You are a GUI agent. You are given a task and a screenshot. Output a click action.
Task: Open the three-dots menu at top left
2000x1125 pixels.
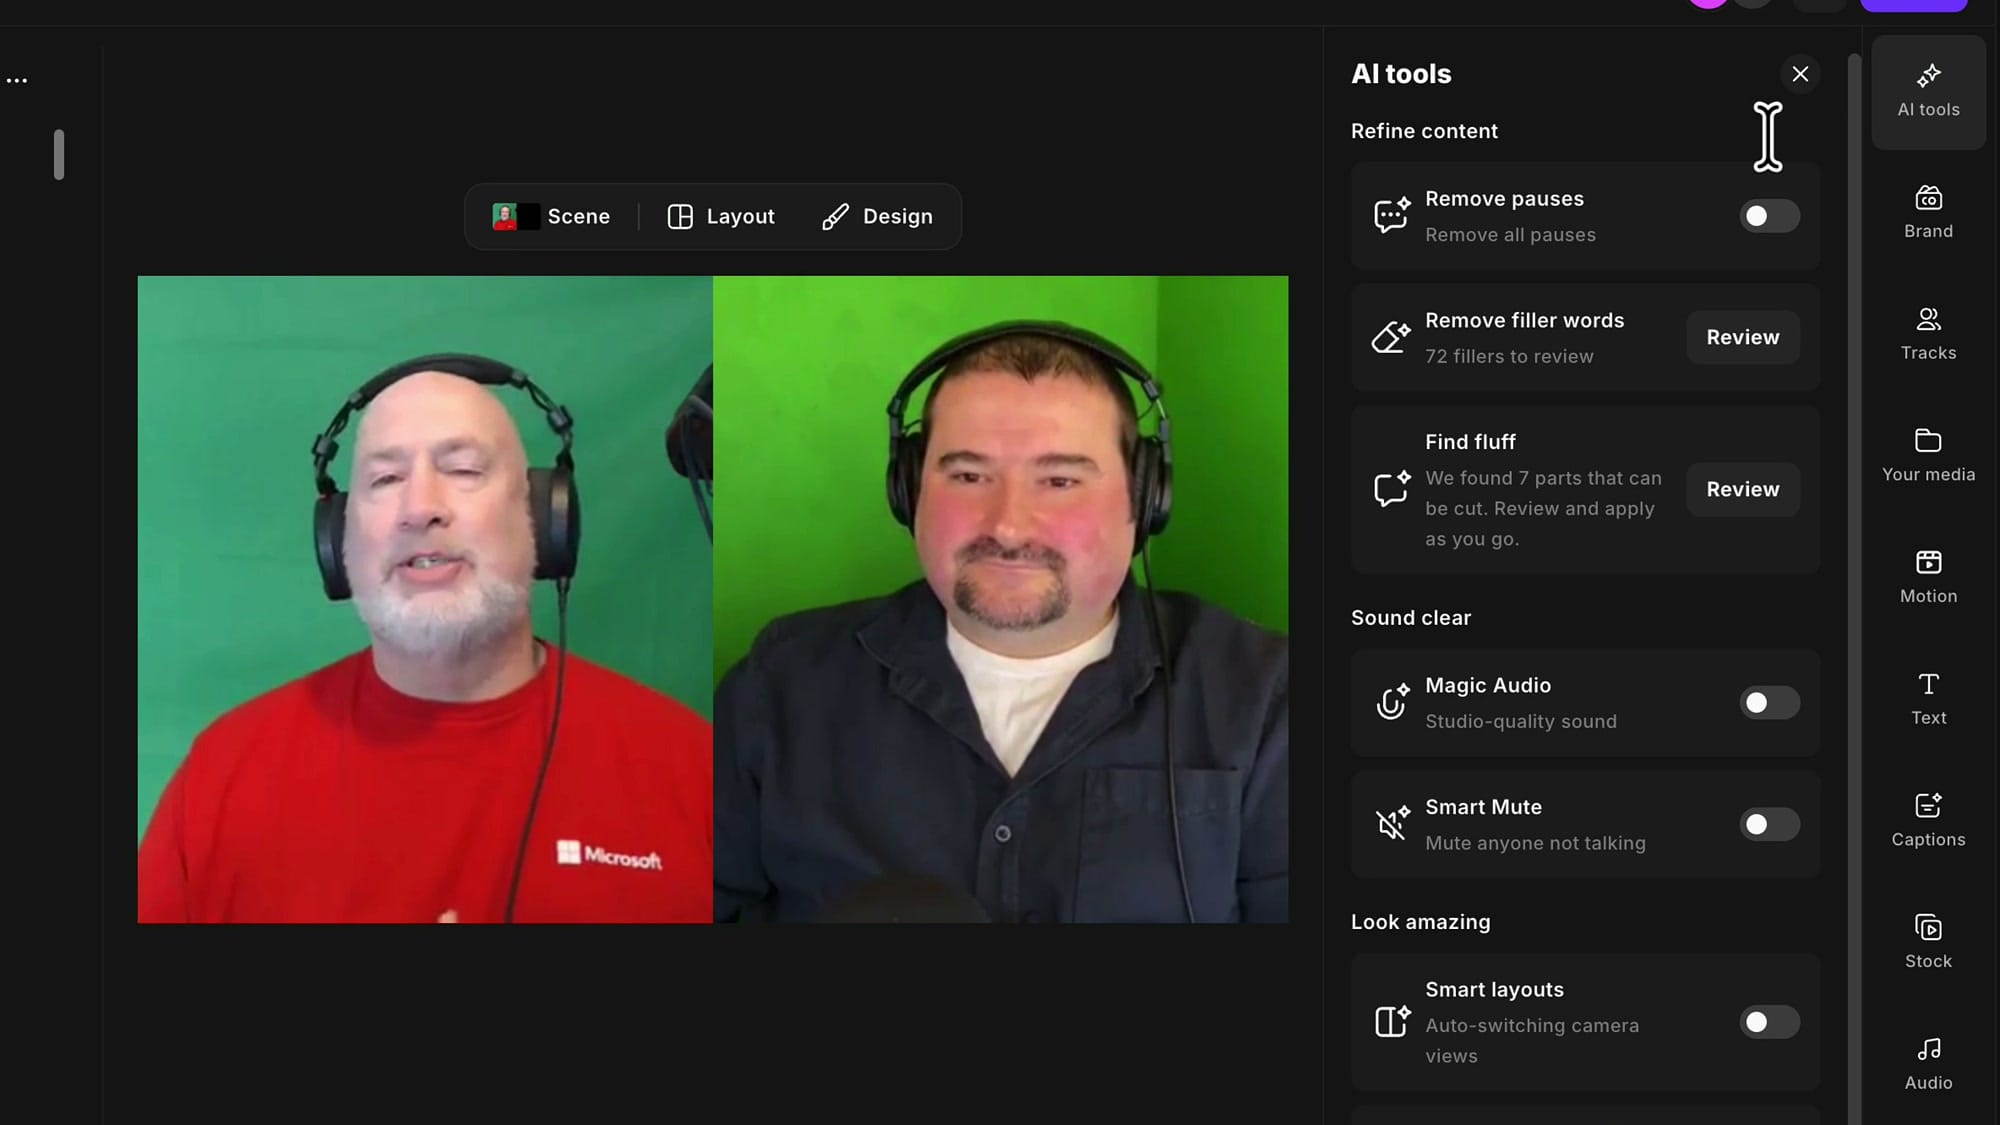(17, 80)
